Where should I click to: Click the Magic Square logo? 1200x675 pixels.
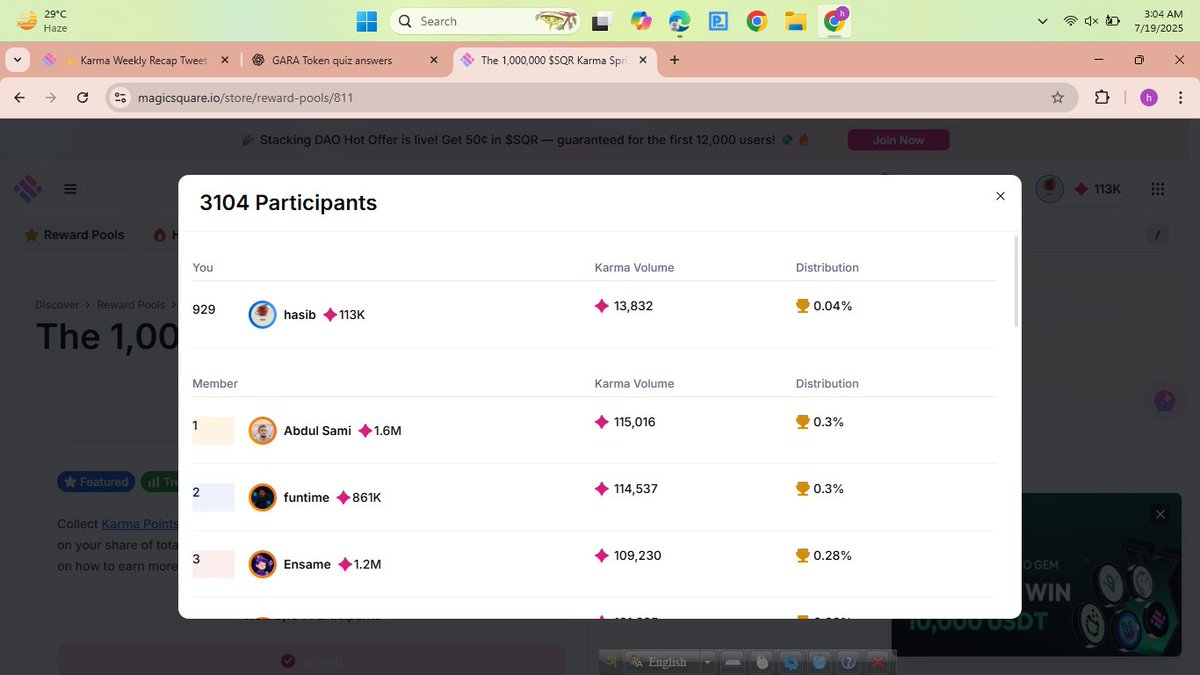(x=28, y=188)
